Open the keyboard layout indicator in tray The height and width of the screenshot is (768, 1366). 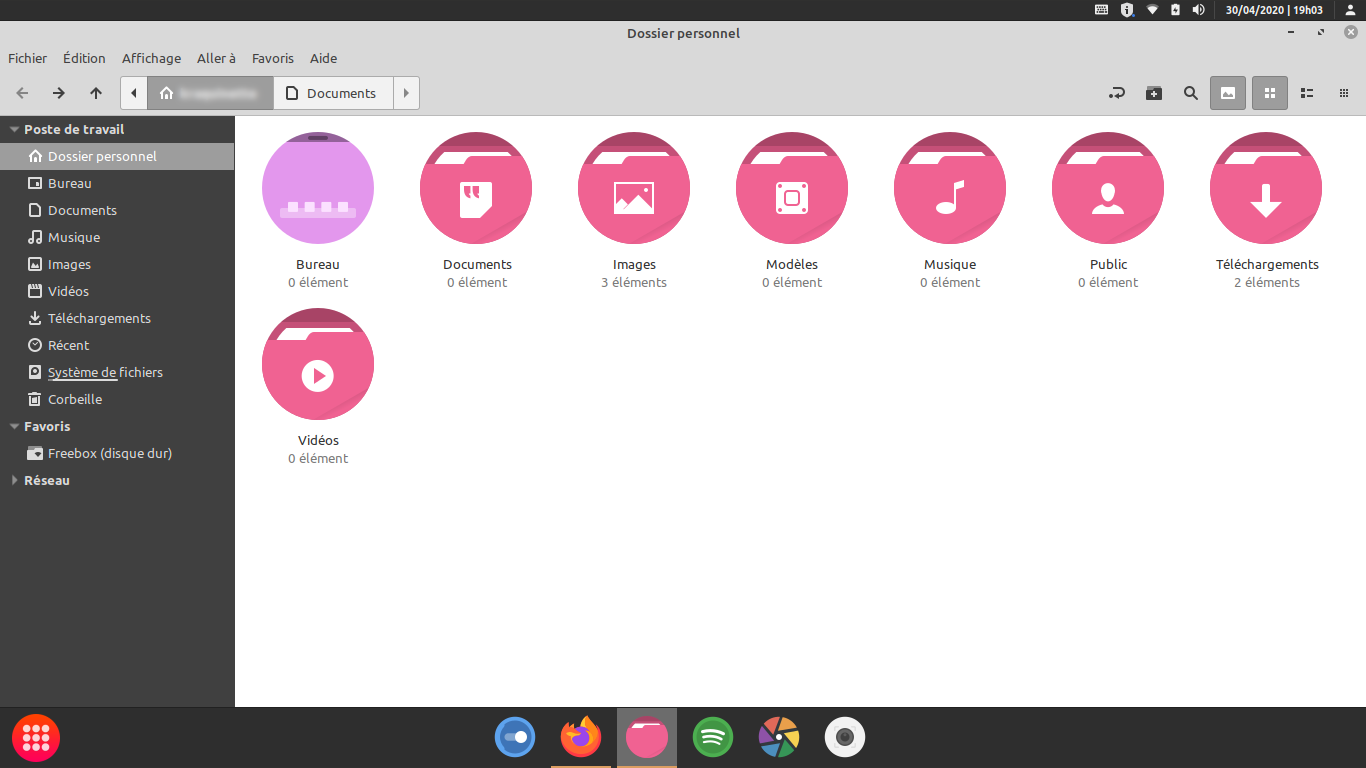coord(1101,10)
